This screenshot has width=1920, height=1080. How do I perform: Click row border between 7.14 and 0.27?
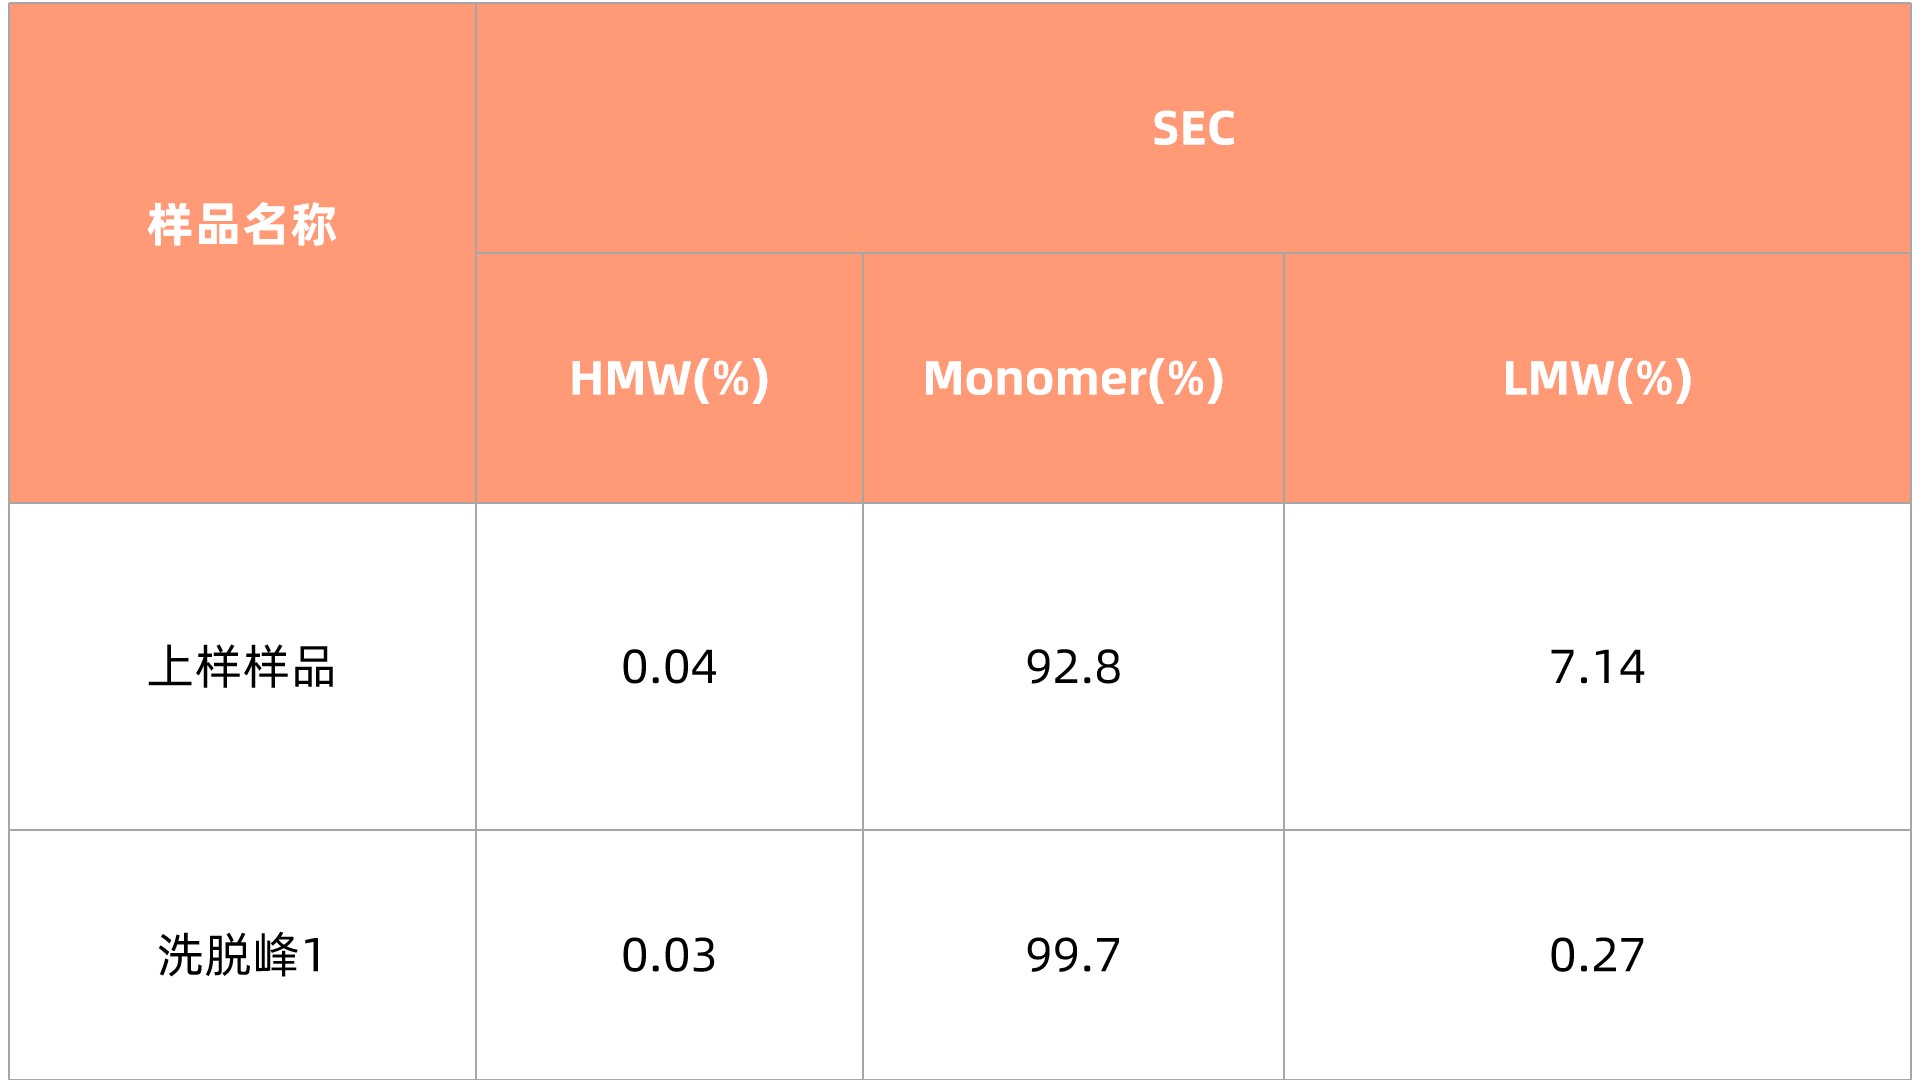1597,830
